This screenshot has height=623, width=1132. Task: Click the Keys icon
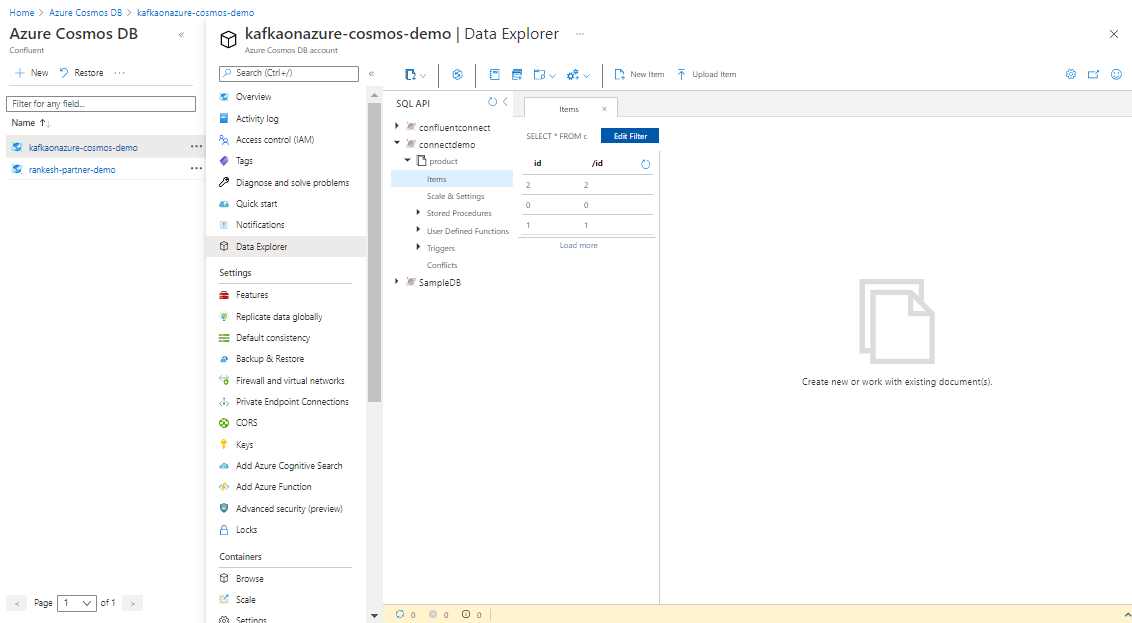coord(224,444)
